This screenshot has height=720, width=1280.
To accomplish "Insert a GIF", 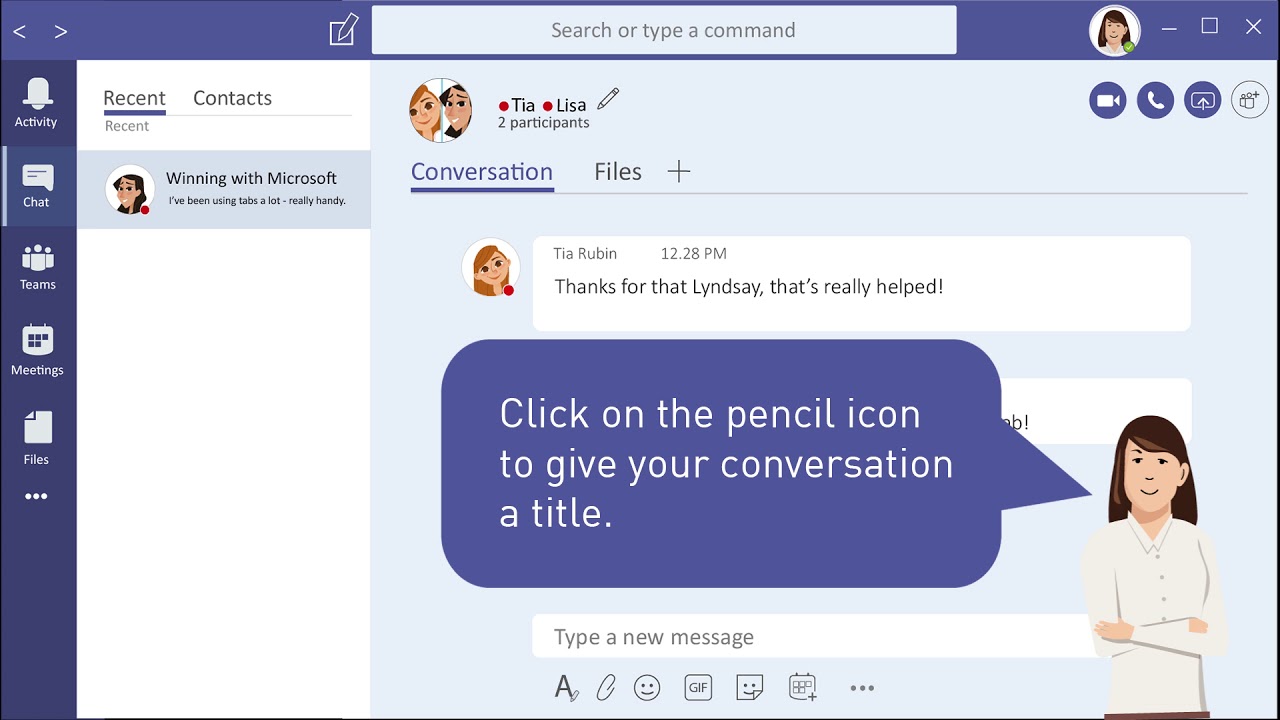I will tap(698, 687).
